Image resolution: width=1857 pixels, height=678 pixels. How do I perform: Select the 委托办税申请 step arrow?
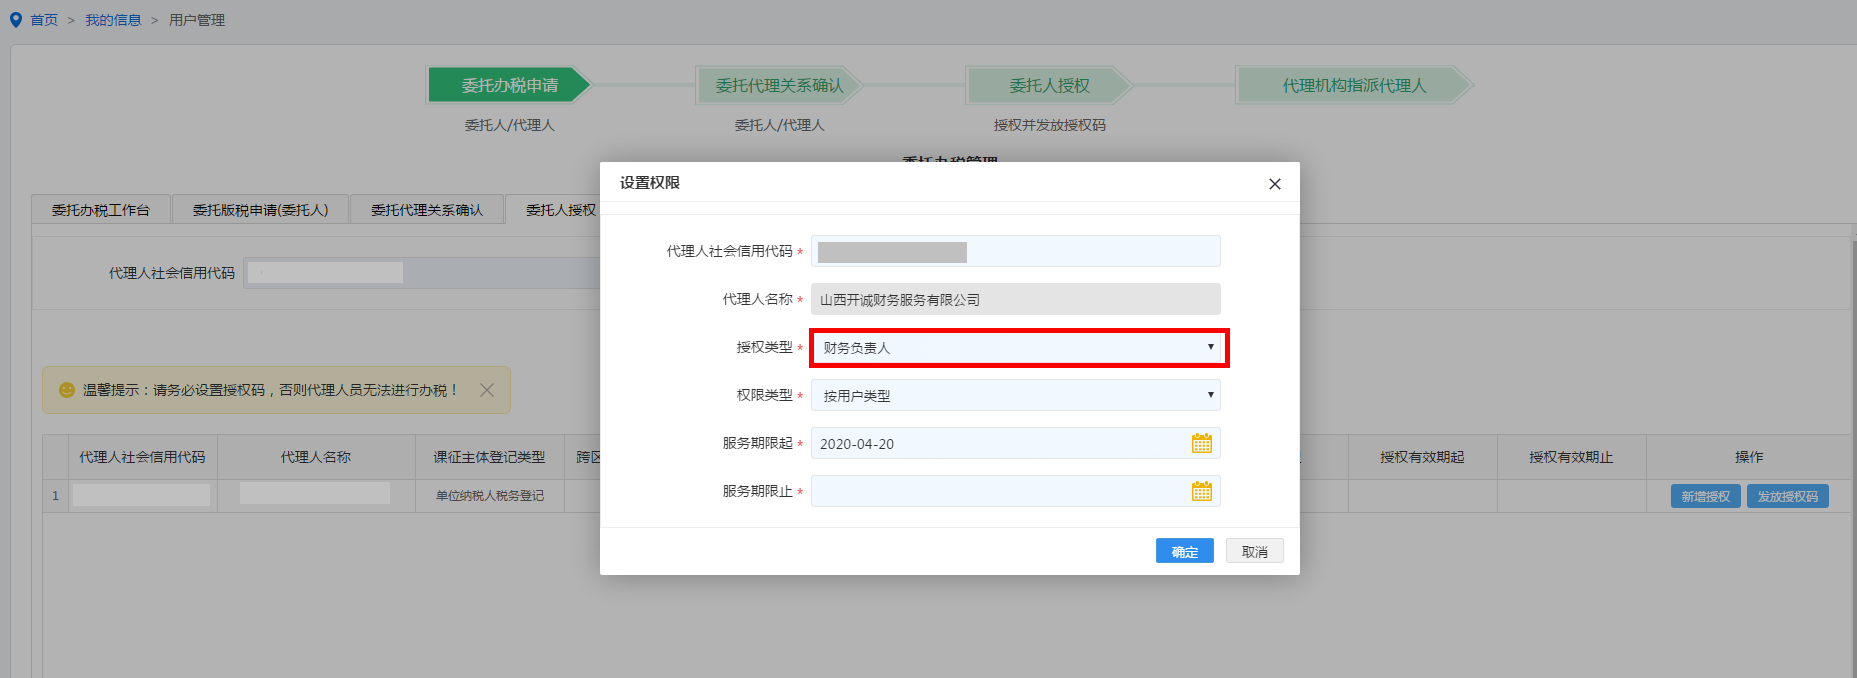(x=509, y=85)
